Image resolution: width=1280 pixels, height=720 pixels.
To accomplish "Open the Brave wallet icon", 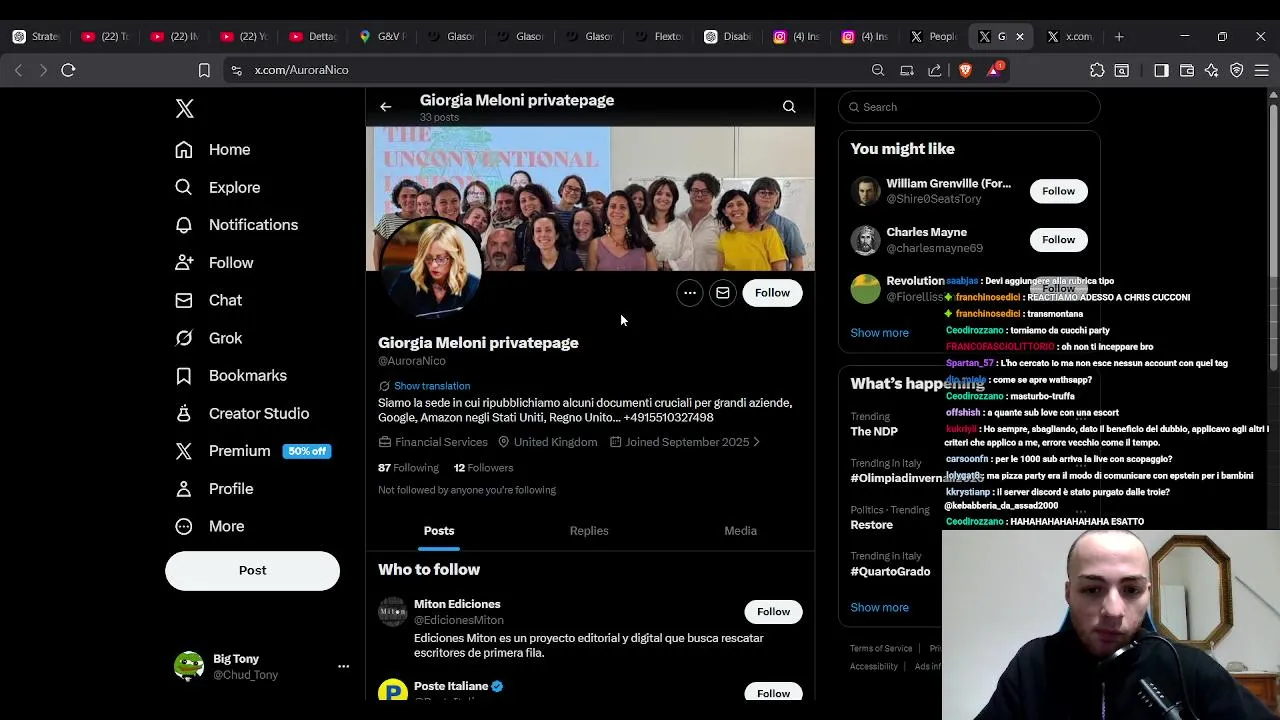I will coord(1187,70).
